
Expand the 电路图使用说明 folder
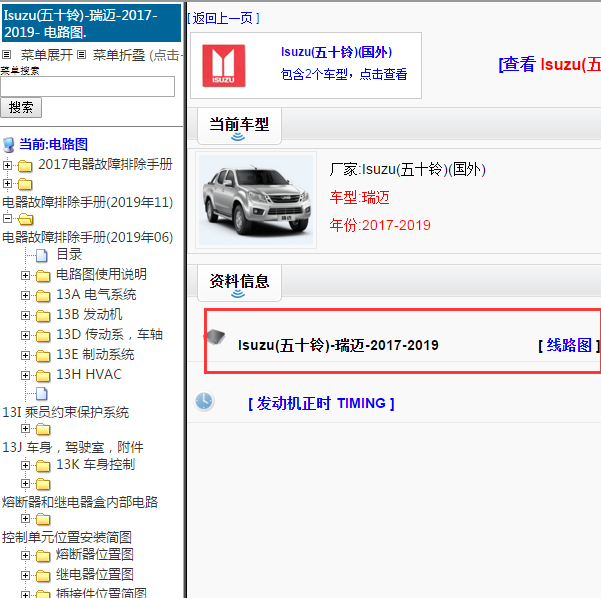[x=25, y=275]
